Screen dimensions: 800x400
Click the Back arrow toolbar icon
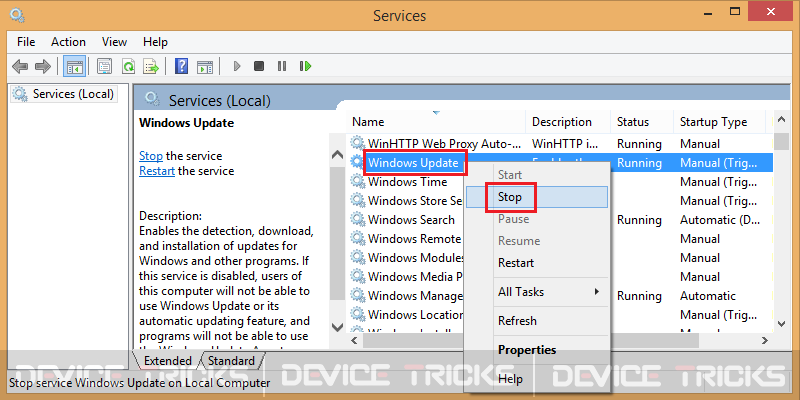[20, 66]
